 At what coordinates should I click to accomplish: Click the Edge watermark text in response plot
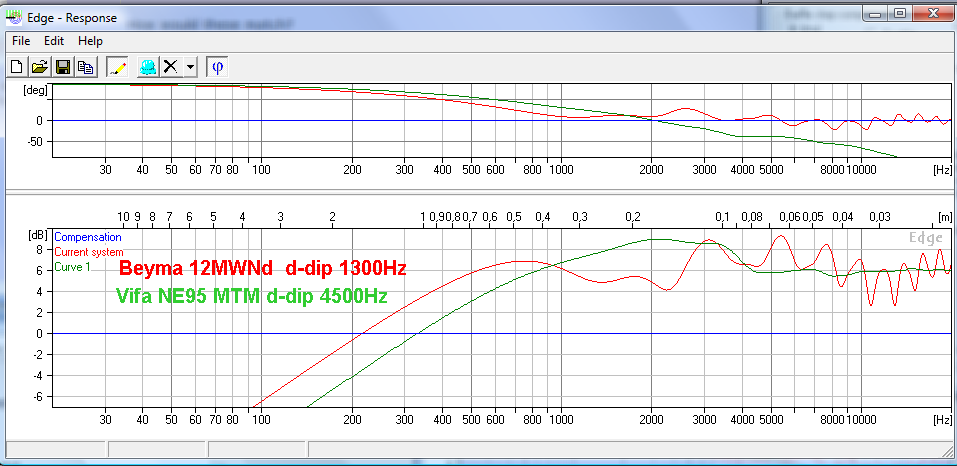click(x=926, y=238)
